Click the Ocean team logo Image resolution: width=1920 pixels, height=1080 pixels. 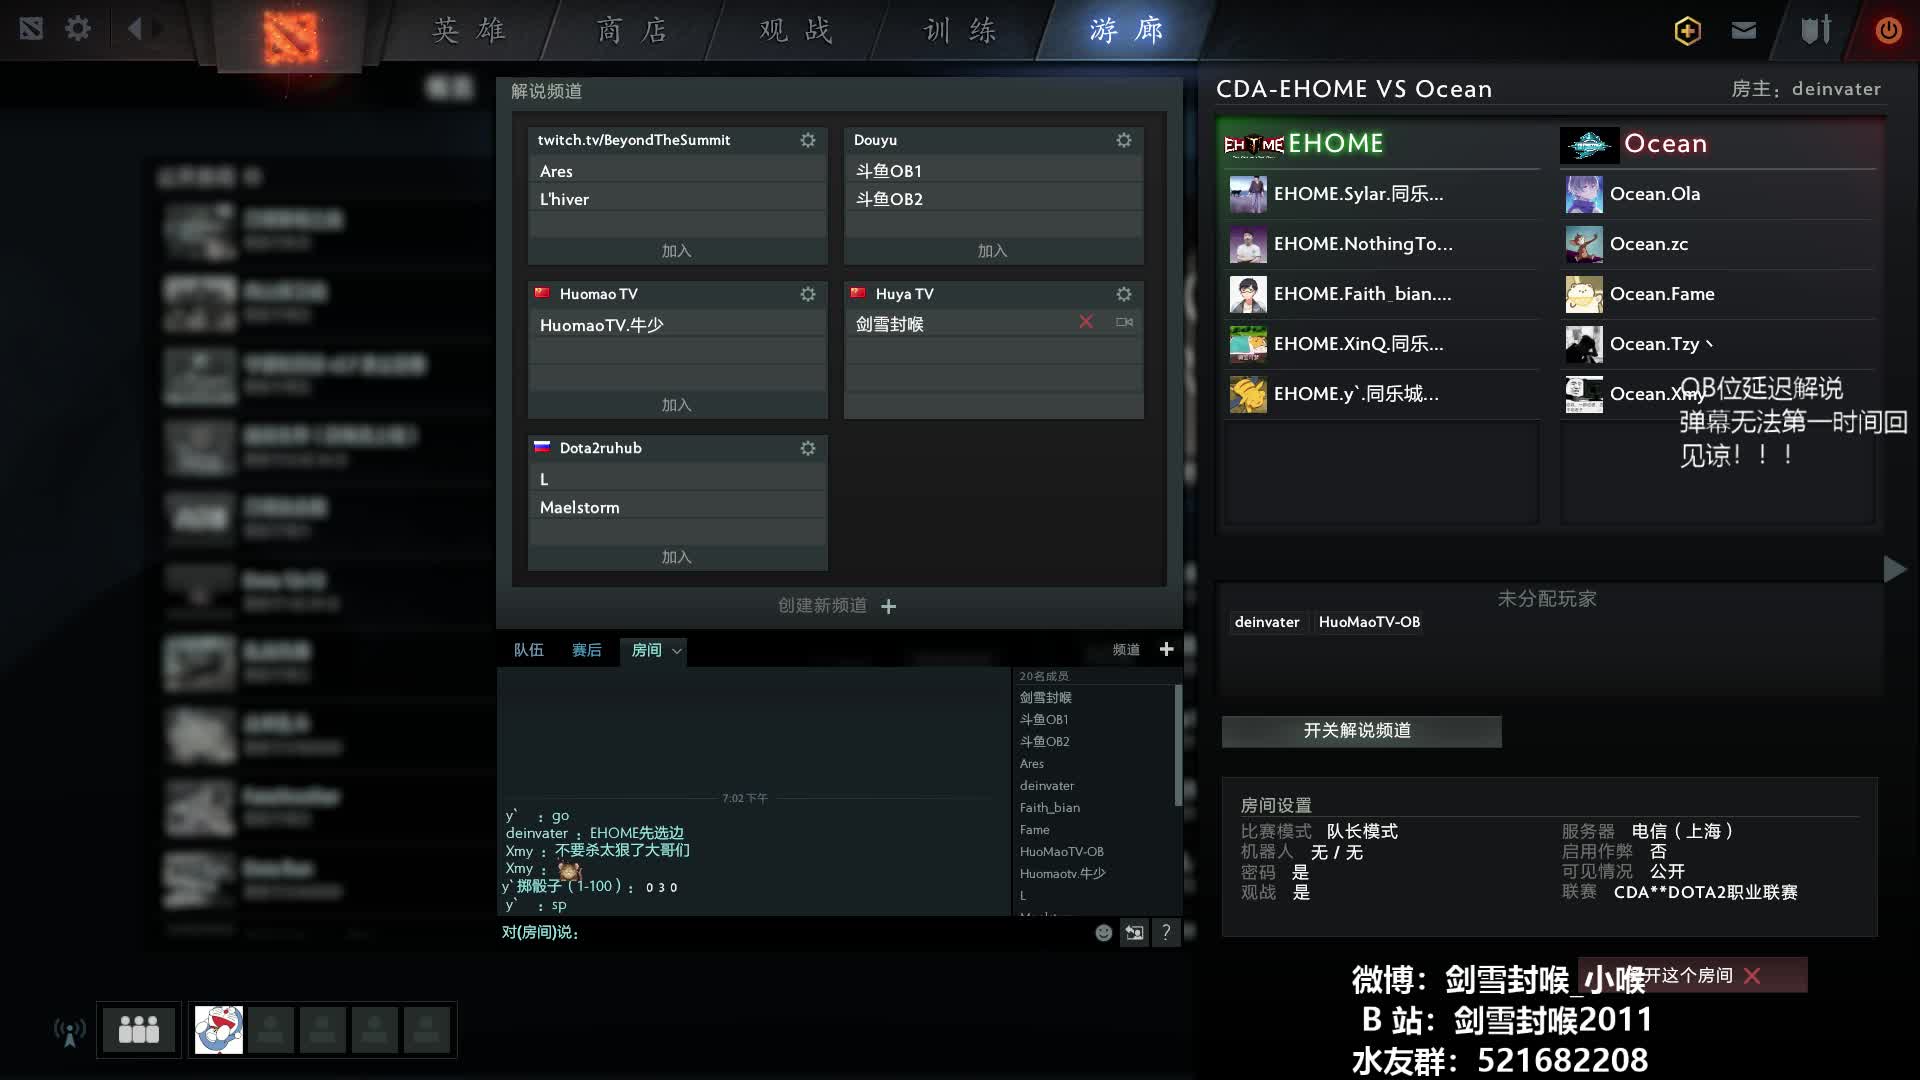(x=1589, y=145)
